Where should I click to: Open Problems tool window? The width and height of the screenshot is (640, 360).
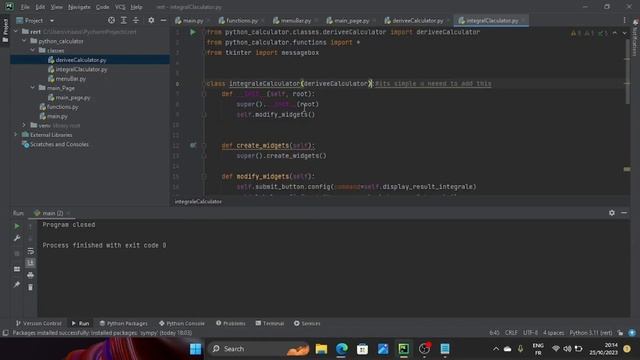point(231,323)
